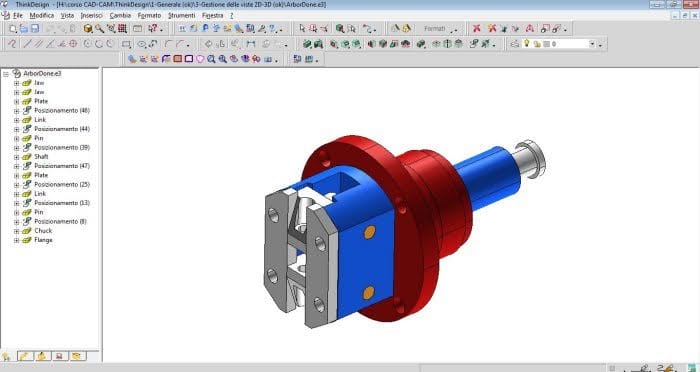Switch to the last tab below the tree
Viewport: 700px width, 372px height.
pos(77,356)
